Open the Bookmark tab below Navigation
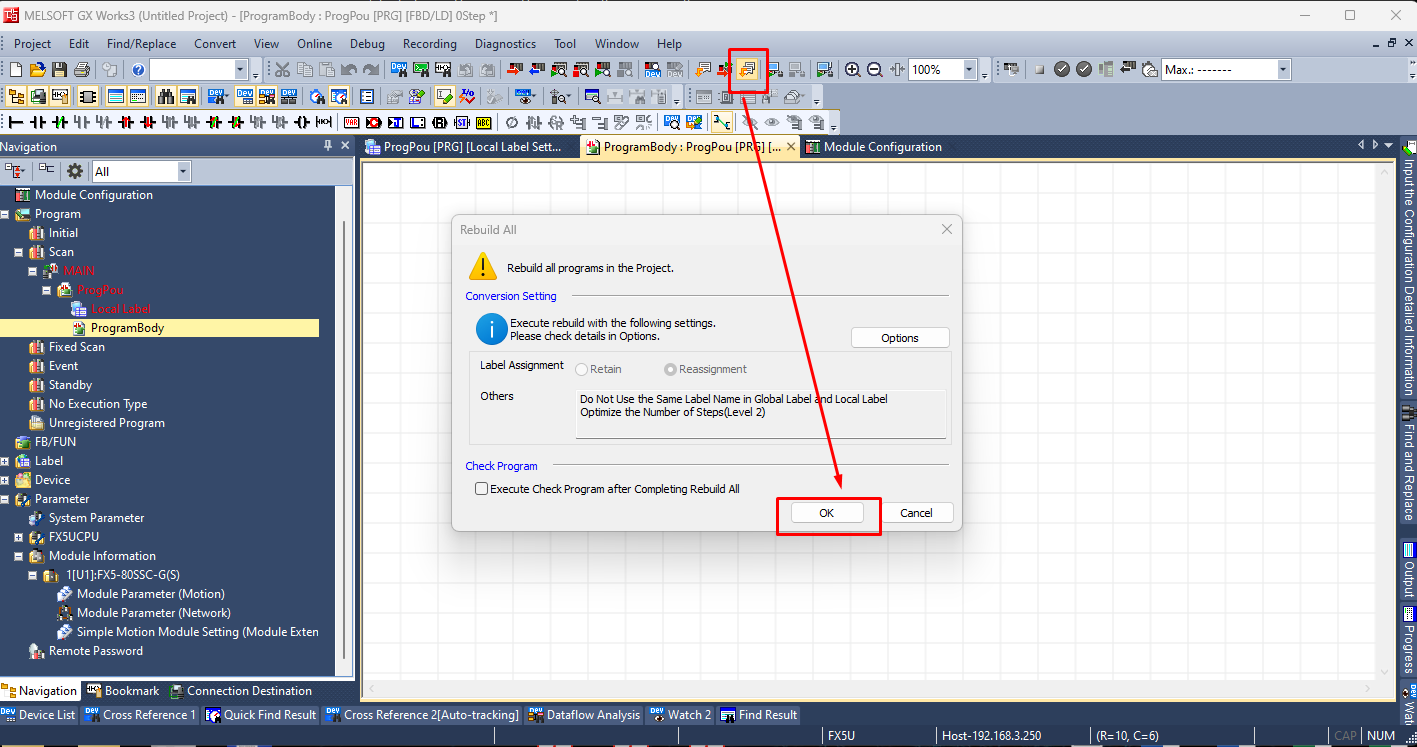The width and height of the screenshot is (1417, 747). 122,691
